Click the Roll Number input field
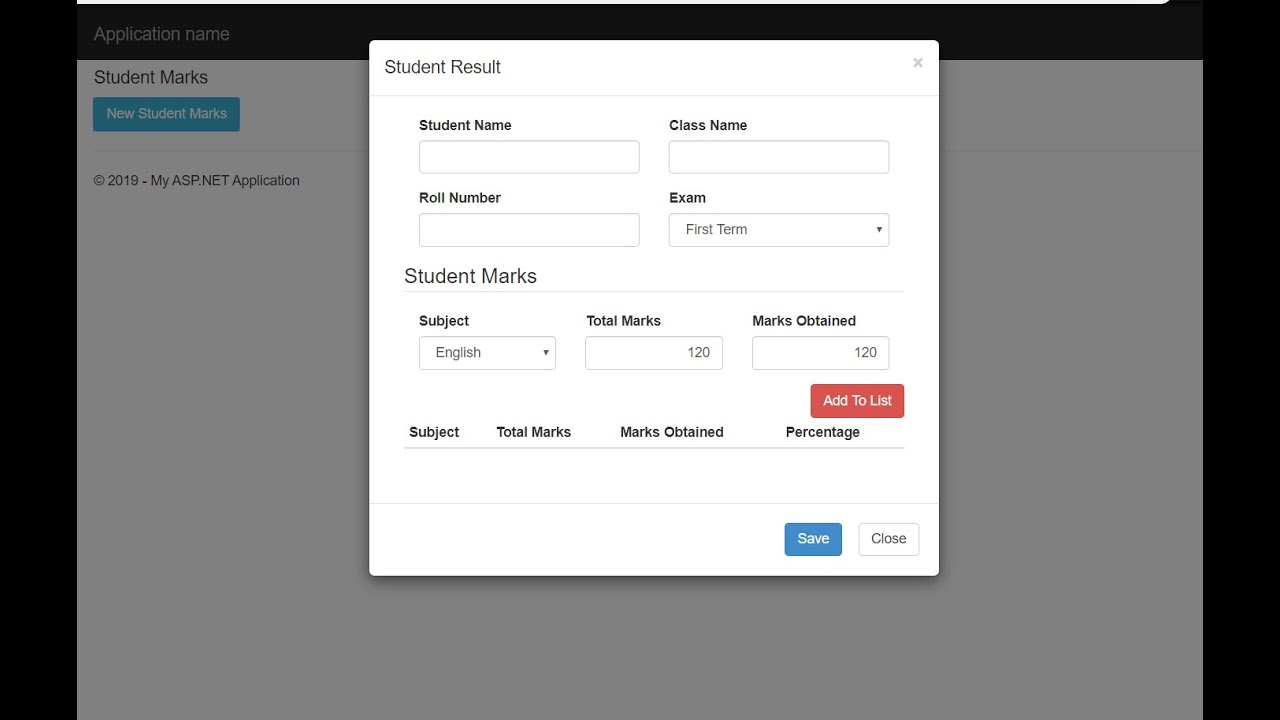This screenshot has width=1280, height=720. [x=529, y=230]
